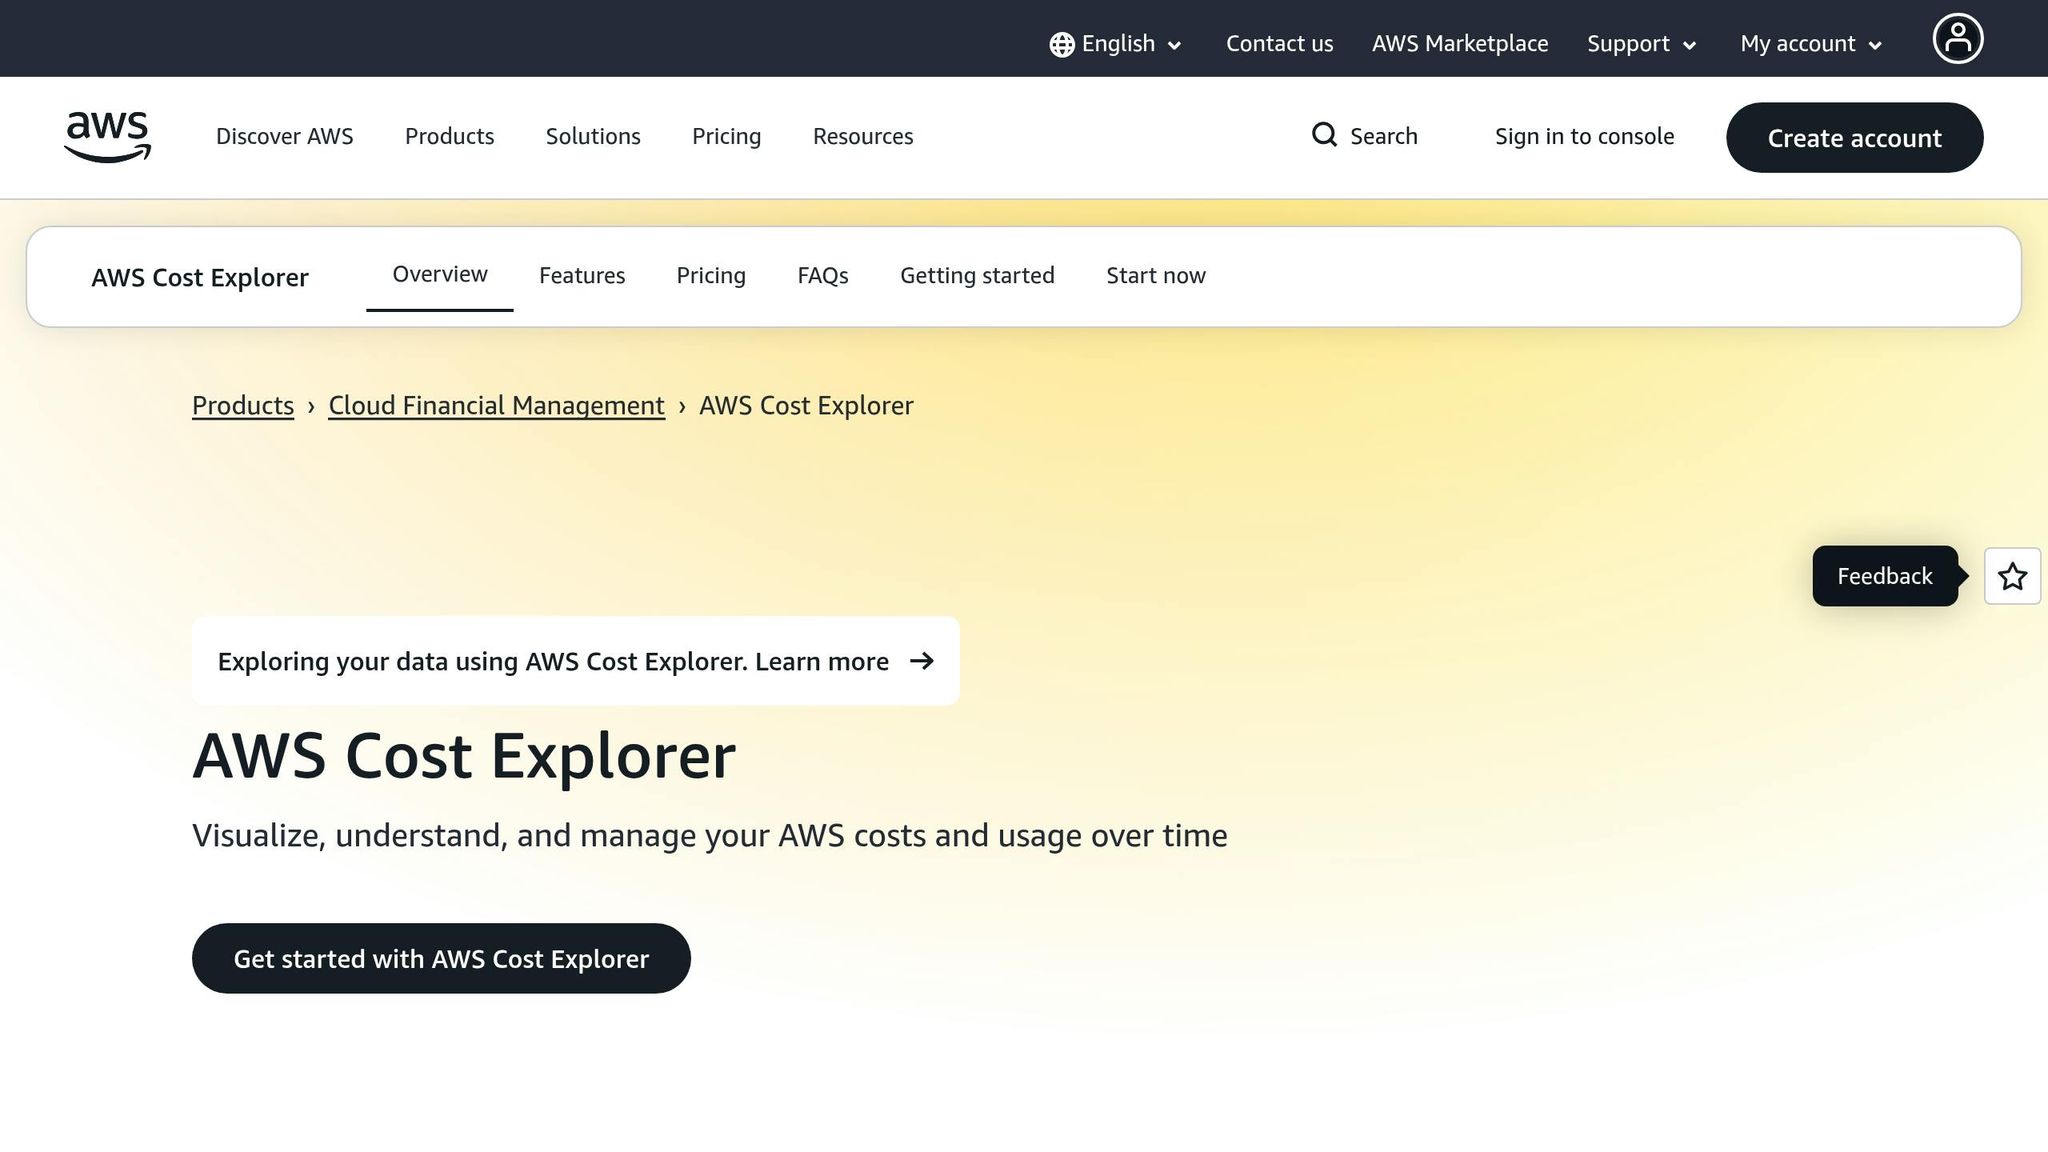Viewport: 2048px width, 1152px height.
Task: Switch to the Features tab
Action: (582, 275)
